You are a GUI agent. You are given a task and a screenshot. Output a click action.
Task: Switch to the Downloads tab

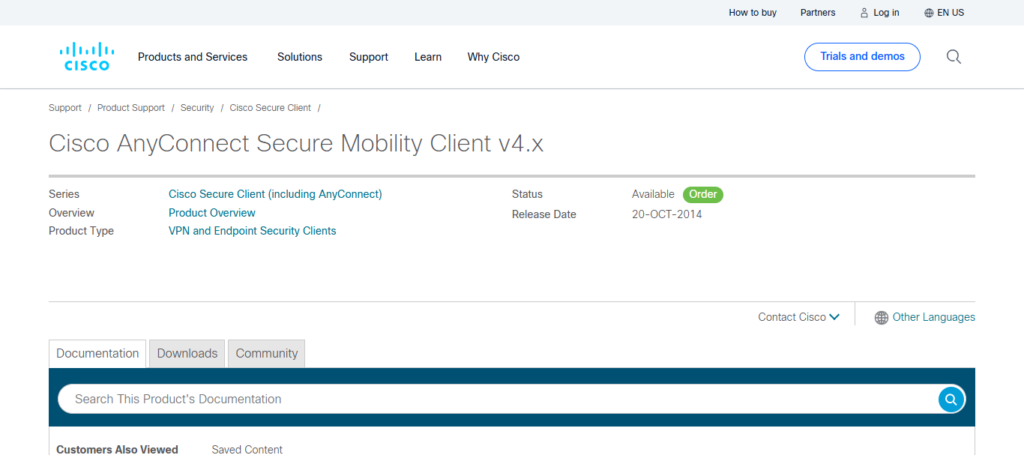187,353
